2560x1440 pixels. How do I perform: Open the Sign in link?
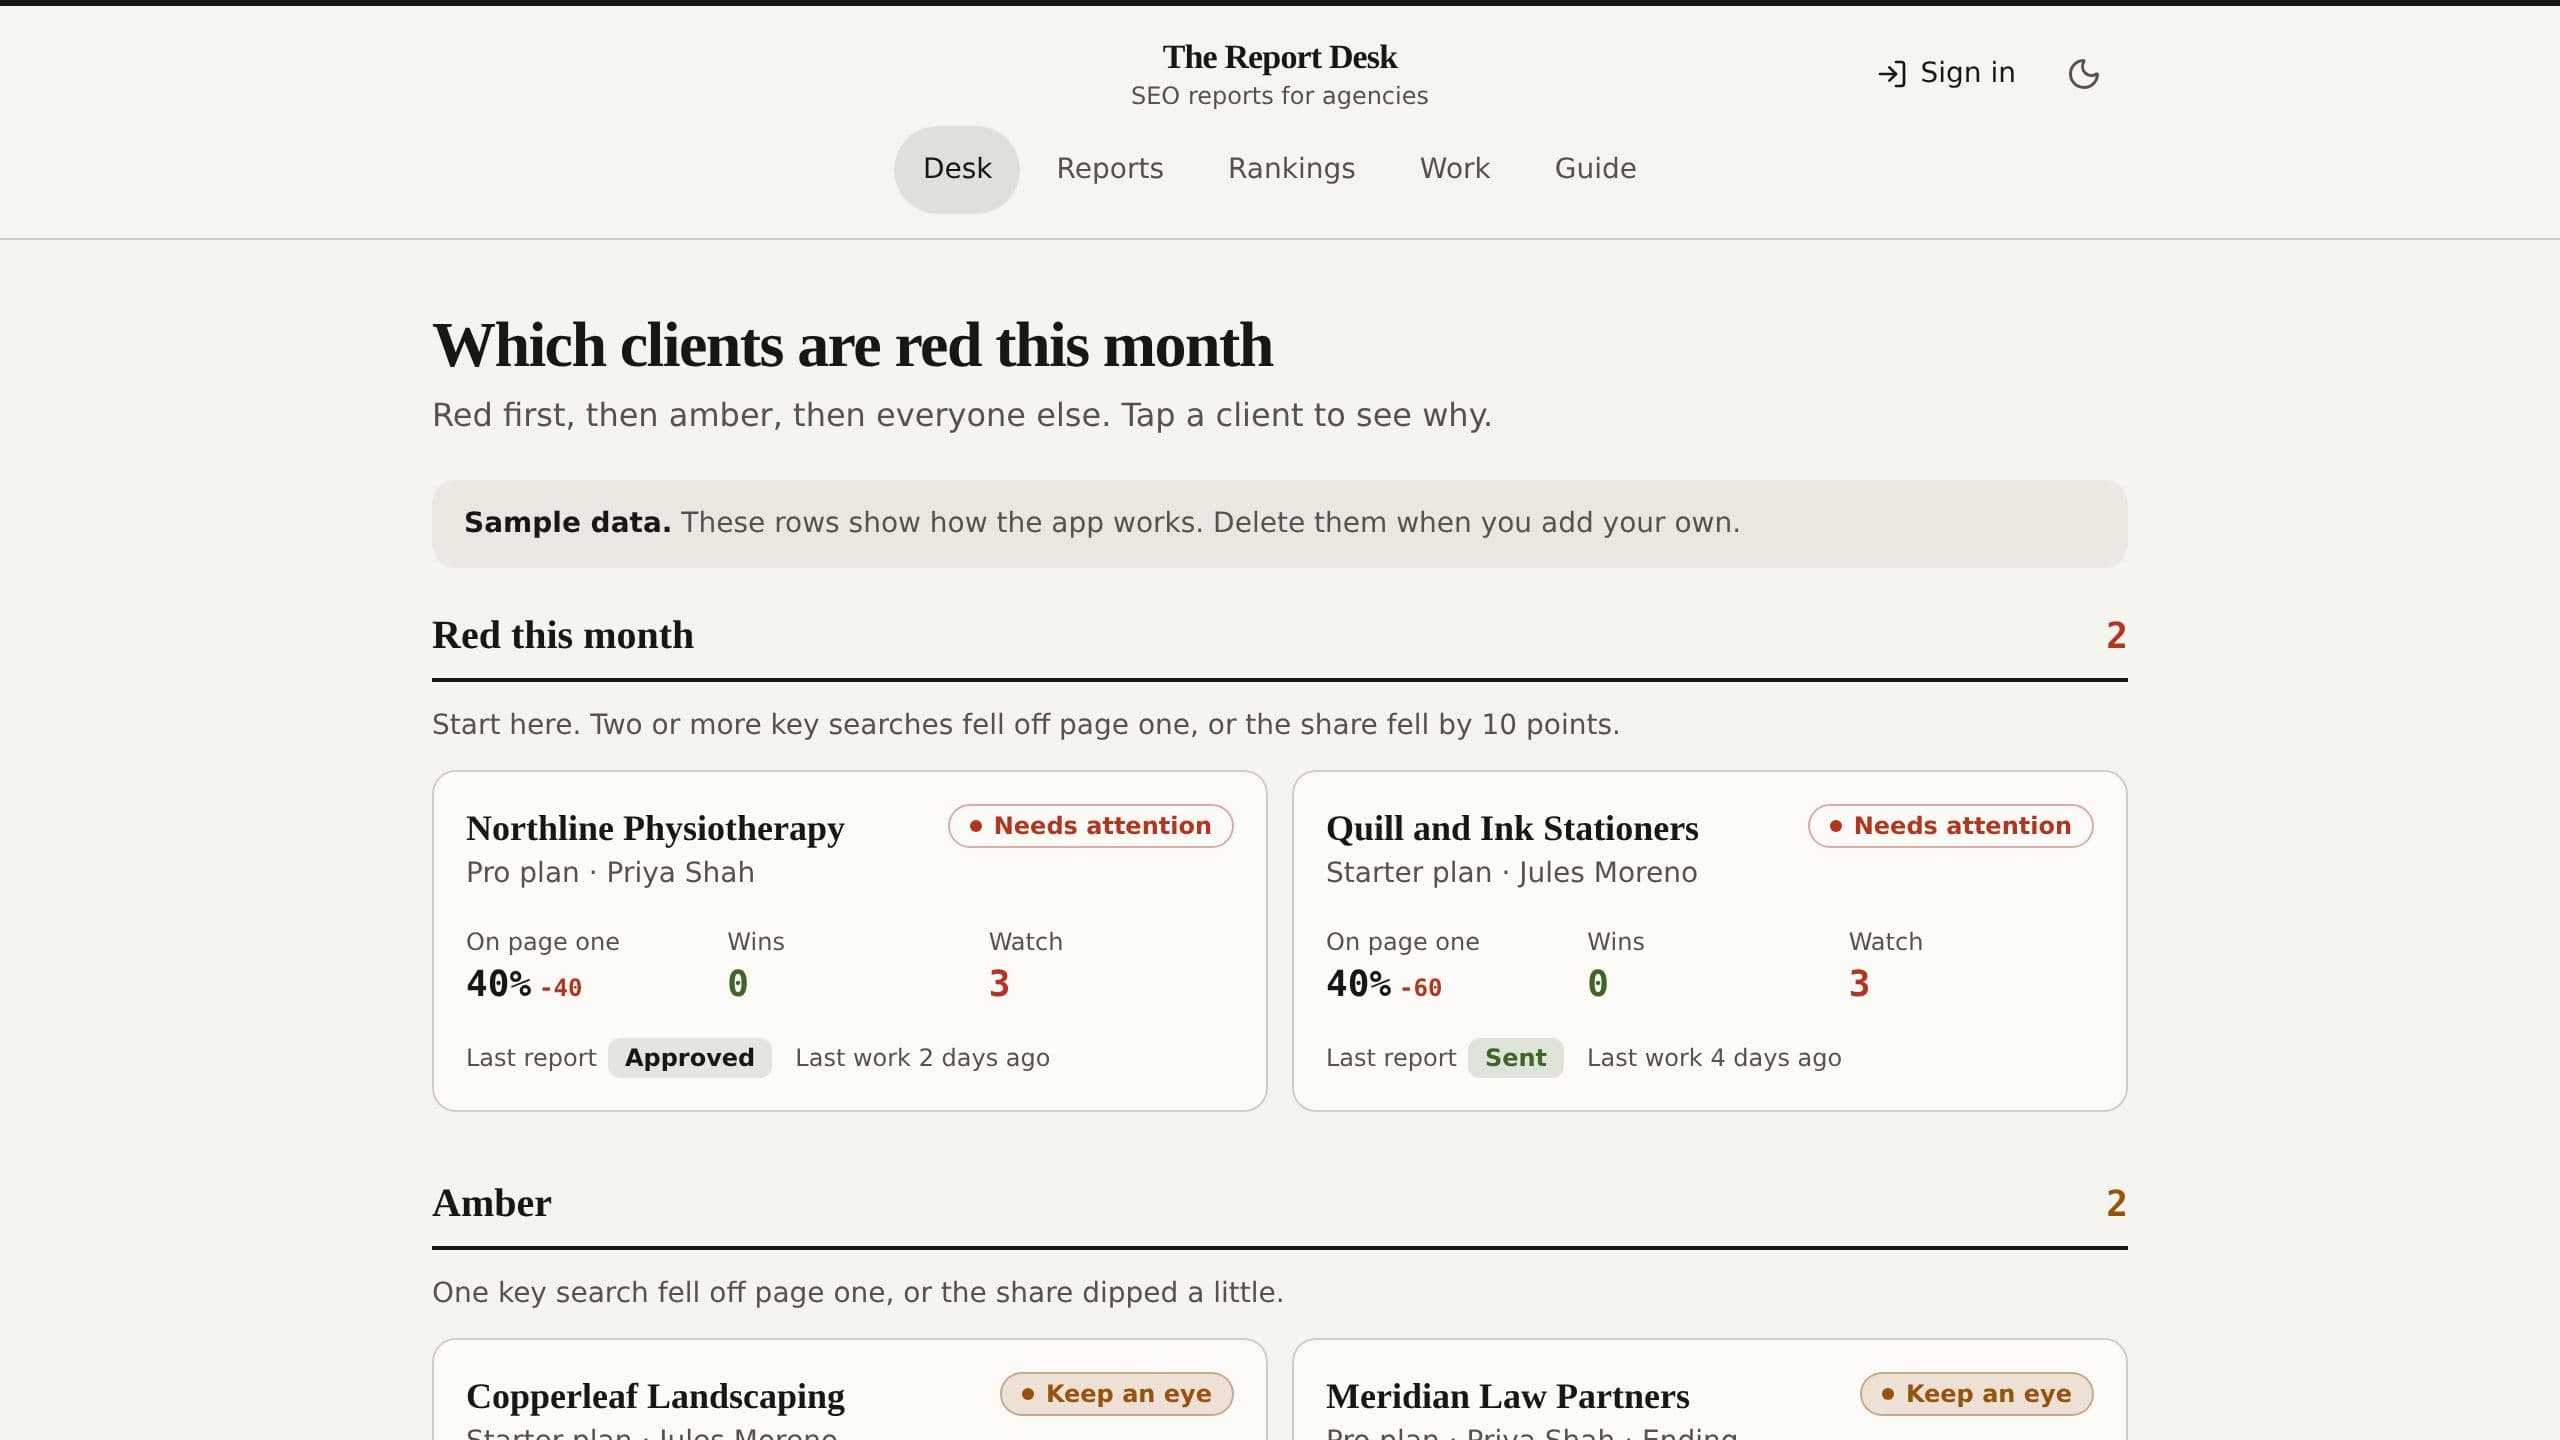click(1946, 73)
